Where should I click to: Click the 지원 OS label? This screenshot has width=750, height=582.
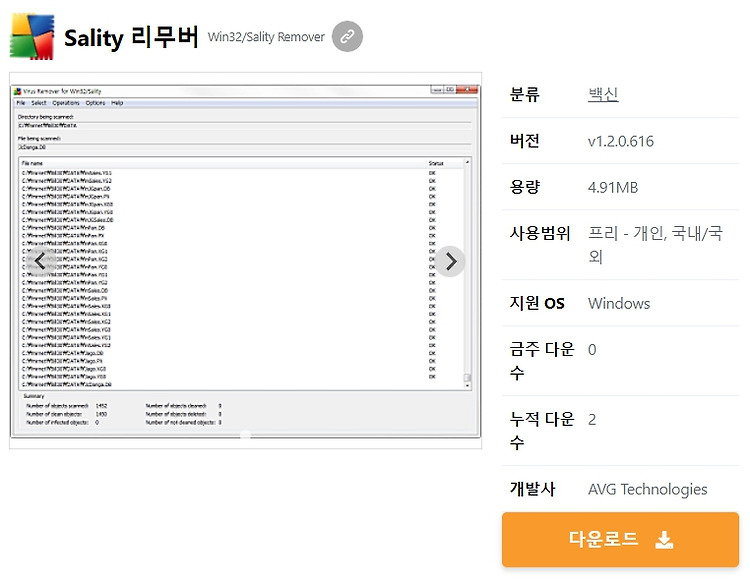pyautogui.click(x=537, y=303)
